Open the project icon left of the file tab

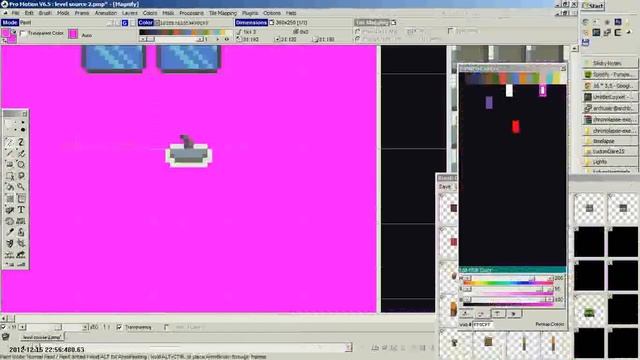[x=6, y=337]
